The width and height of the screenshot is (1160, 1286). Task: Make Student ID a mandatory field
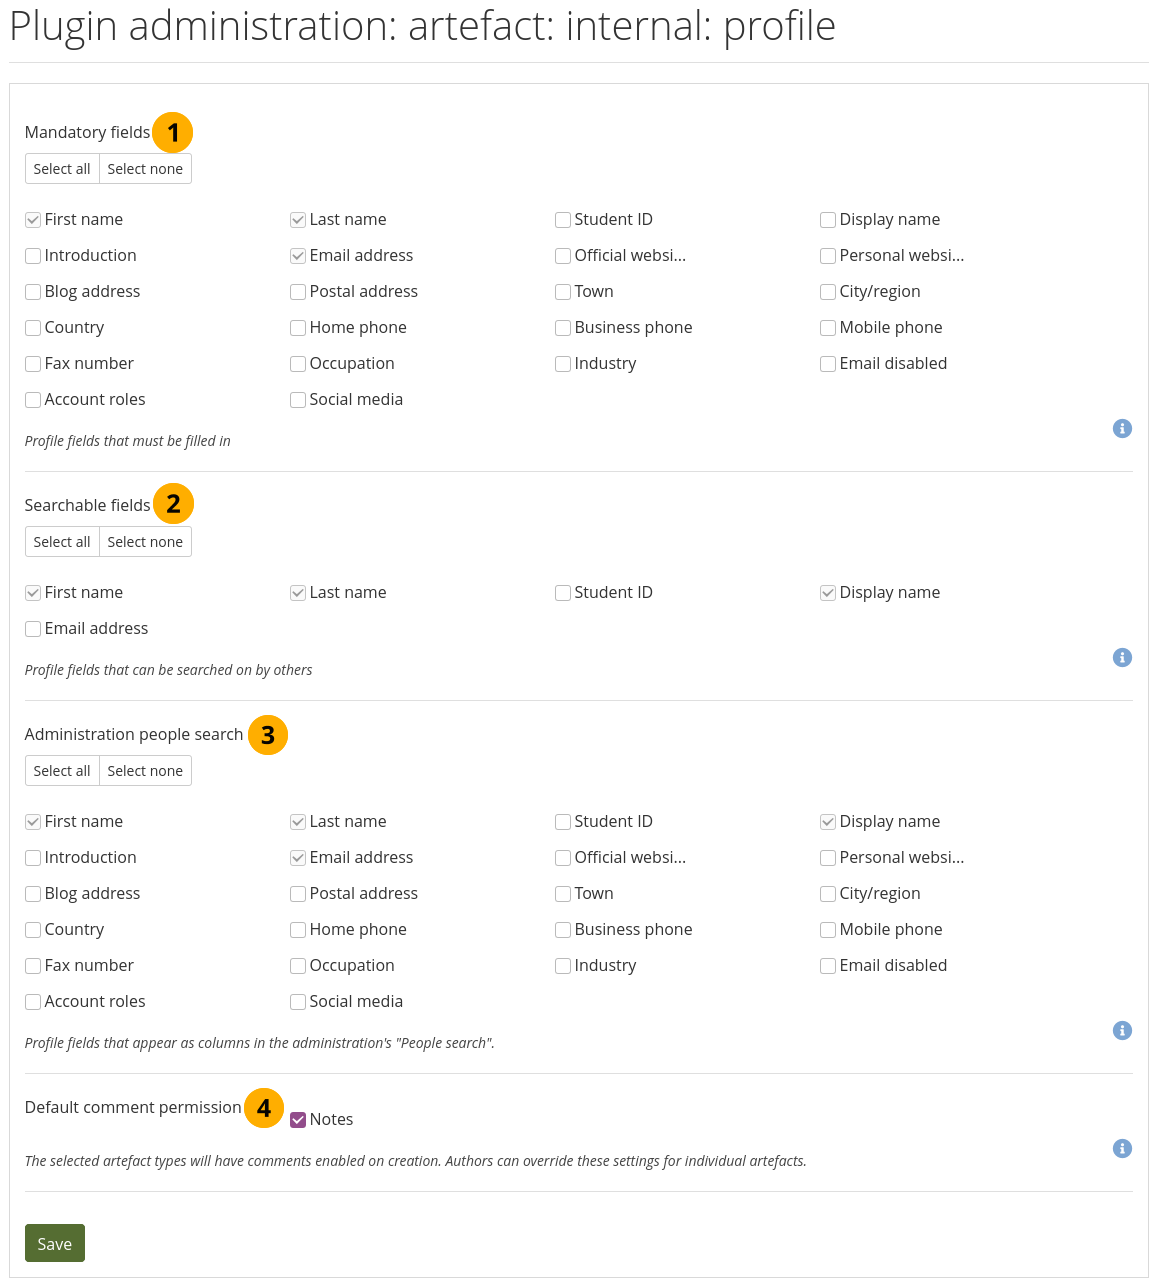click(x=563, y=220)
